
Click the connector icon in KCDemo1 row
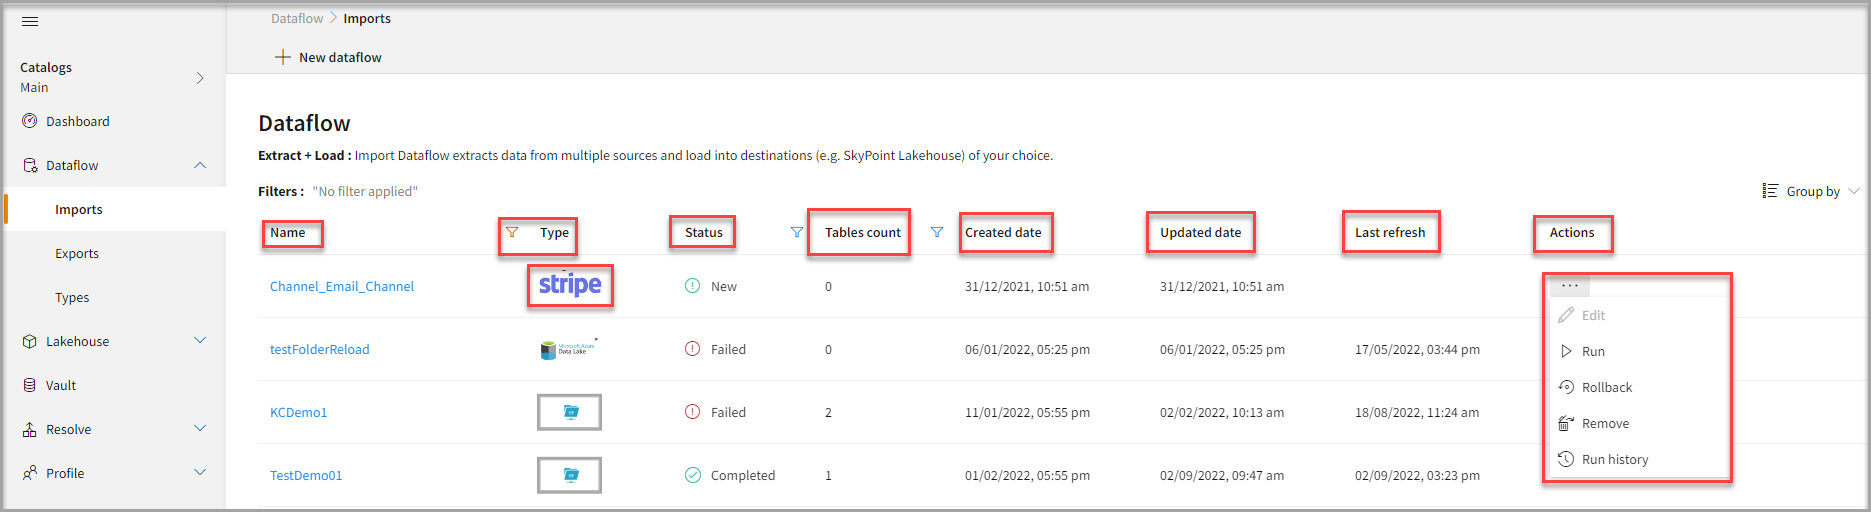pos(570,412)
